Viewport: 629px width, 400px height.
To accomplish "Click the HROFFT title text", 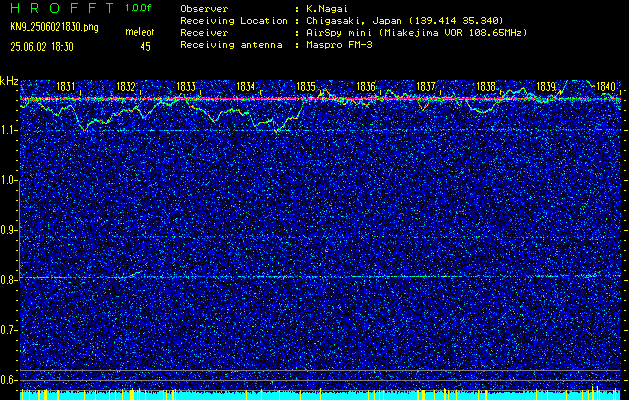I will tap(62, 8).
